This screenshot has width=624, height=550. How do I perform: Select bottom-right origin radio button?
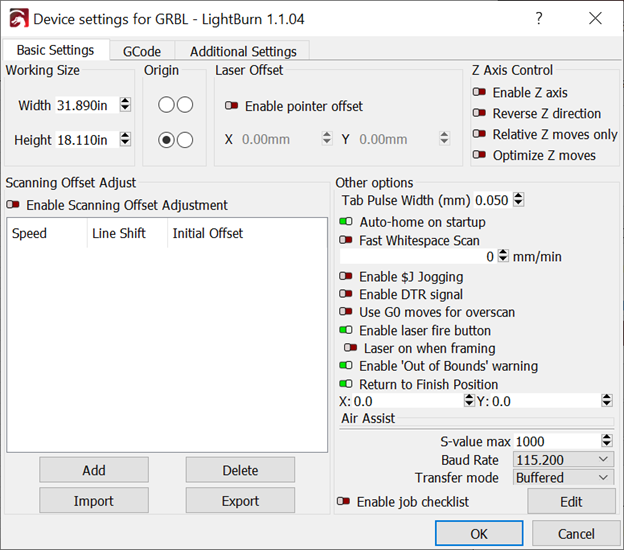(x=185, y=140)
